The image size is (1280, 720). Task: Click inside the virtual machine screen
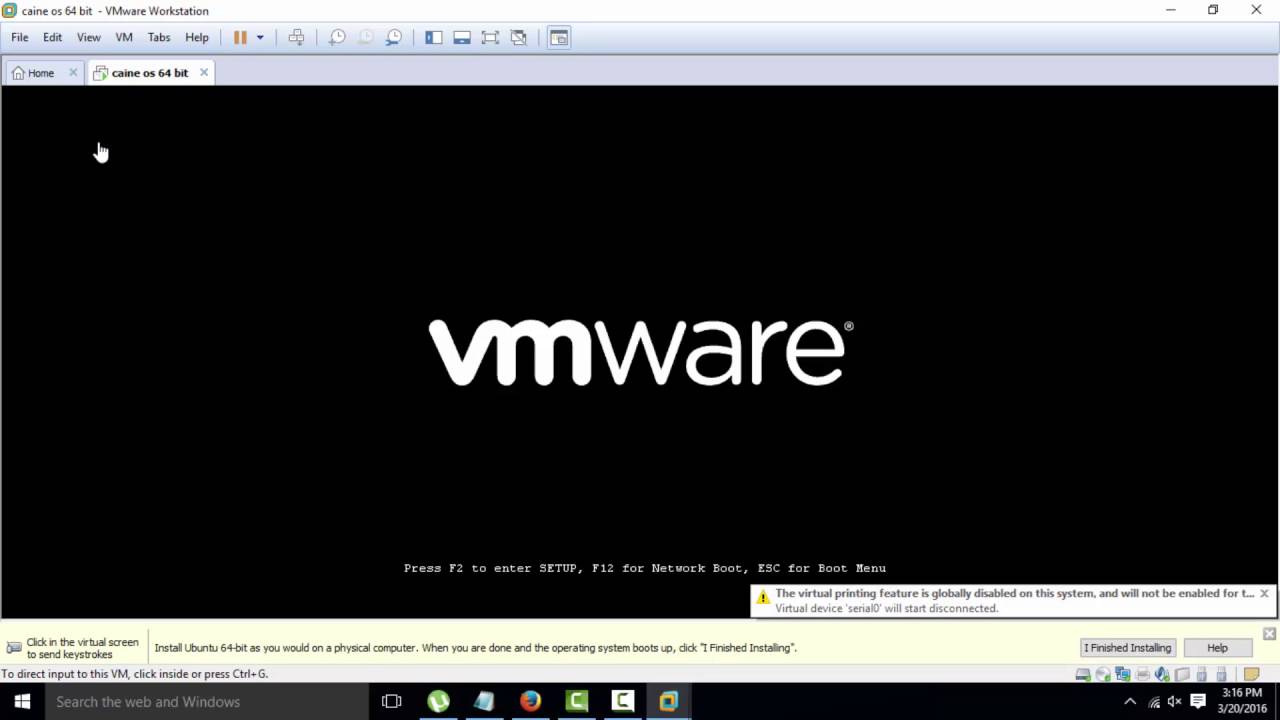tap(640, 350)
